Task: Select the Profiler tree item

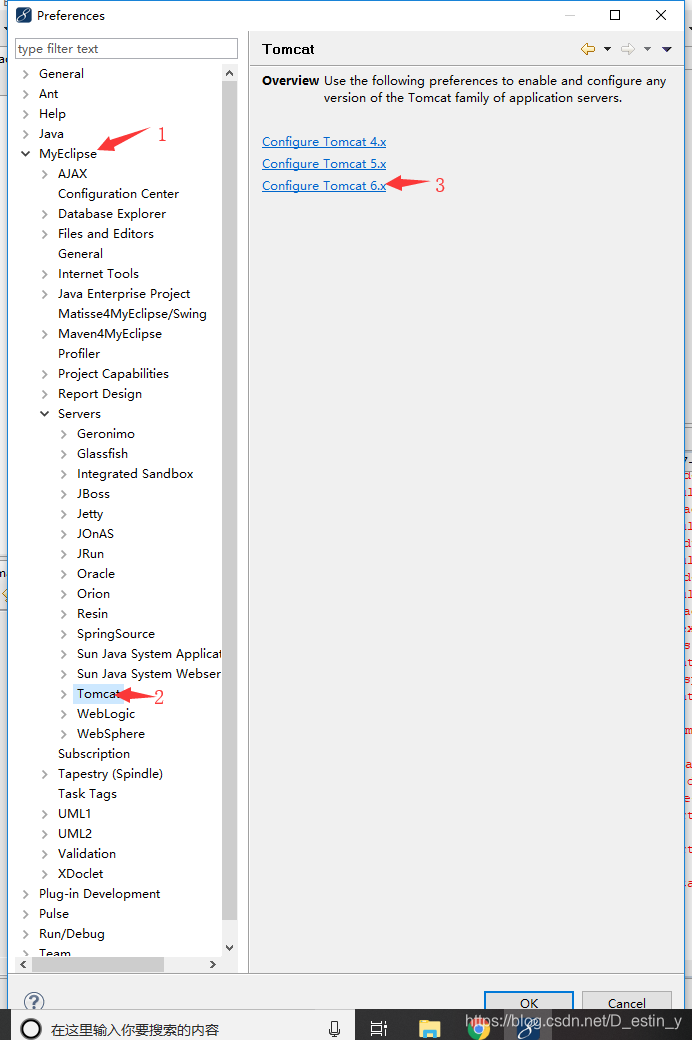Action: tap(79, 354)
